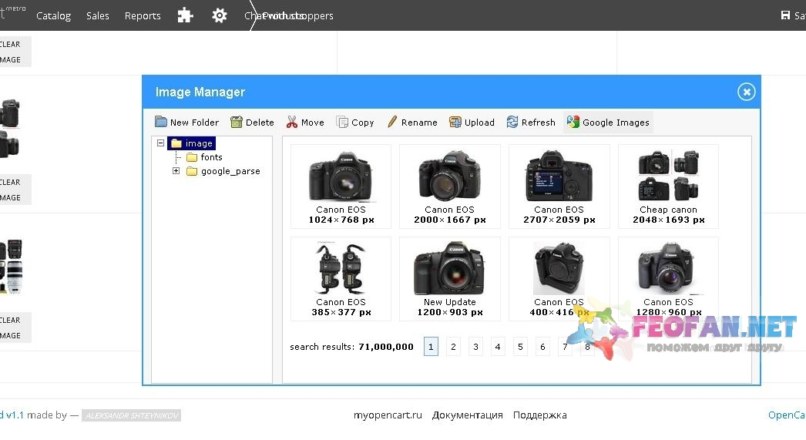Open the extensions puzzle piece icon
The height and width of the screenshot is (440, 806).
coord(185,15)
